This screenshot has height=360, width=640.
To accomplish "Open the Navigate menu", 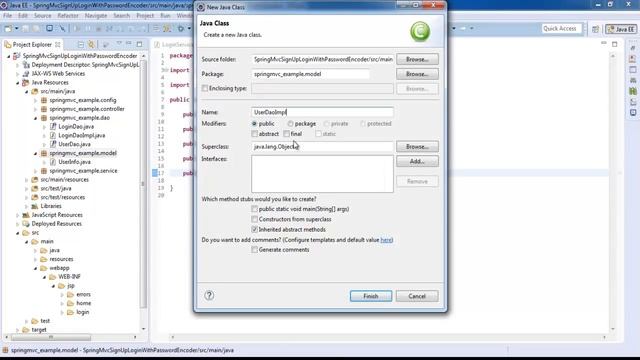I will 96,16.
